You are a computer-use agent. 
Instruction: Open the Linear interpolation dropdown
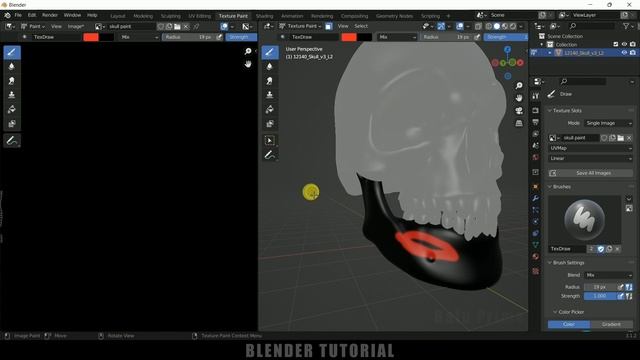[591, 158]
